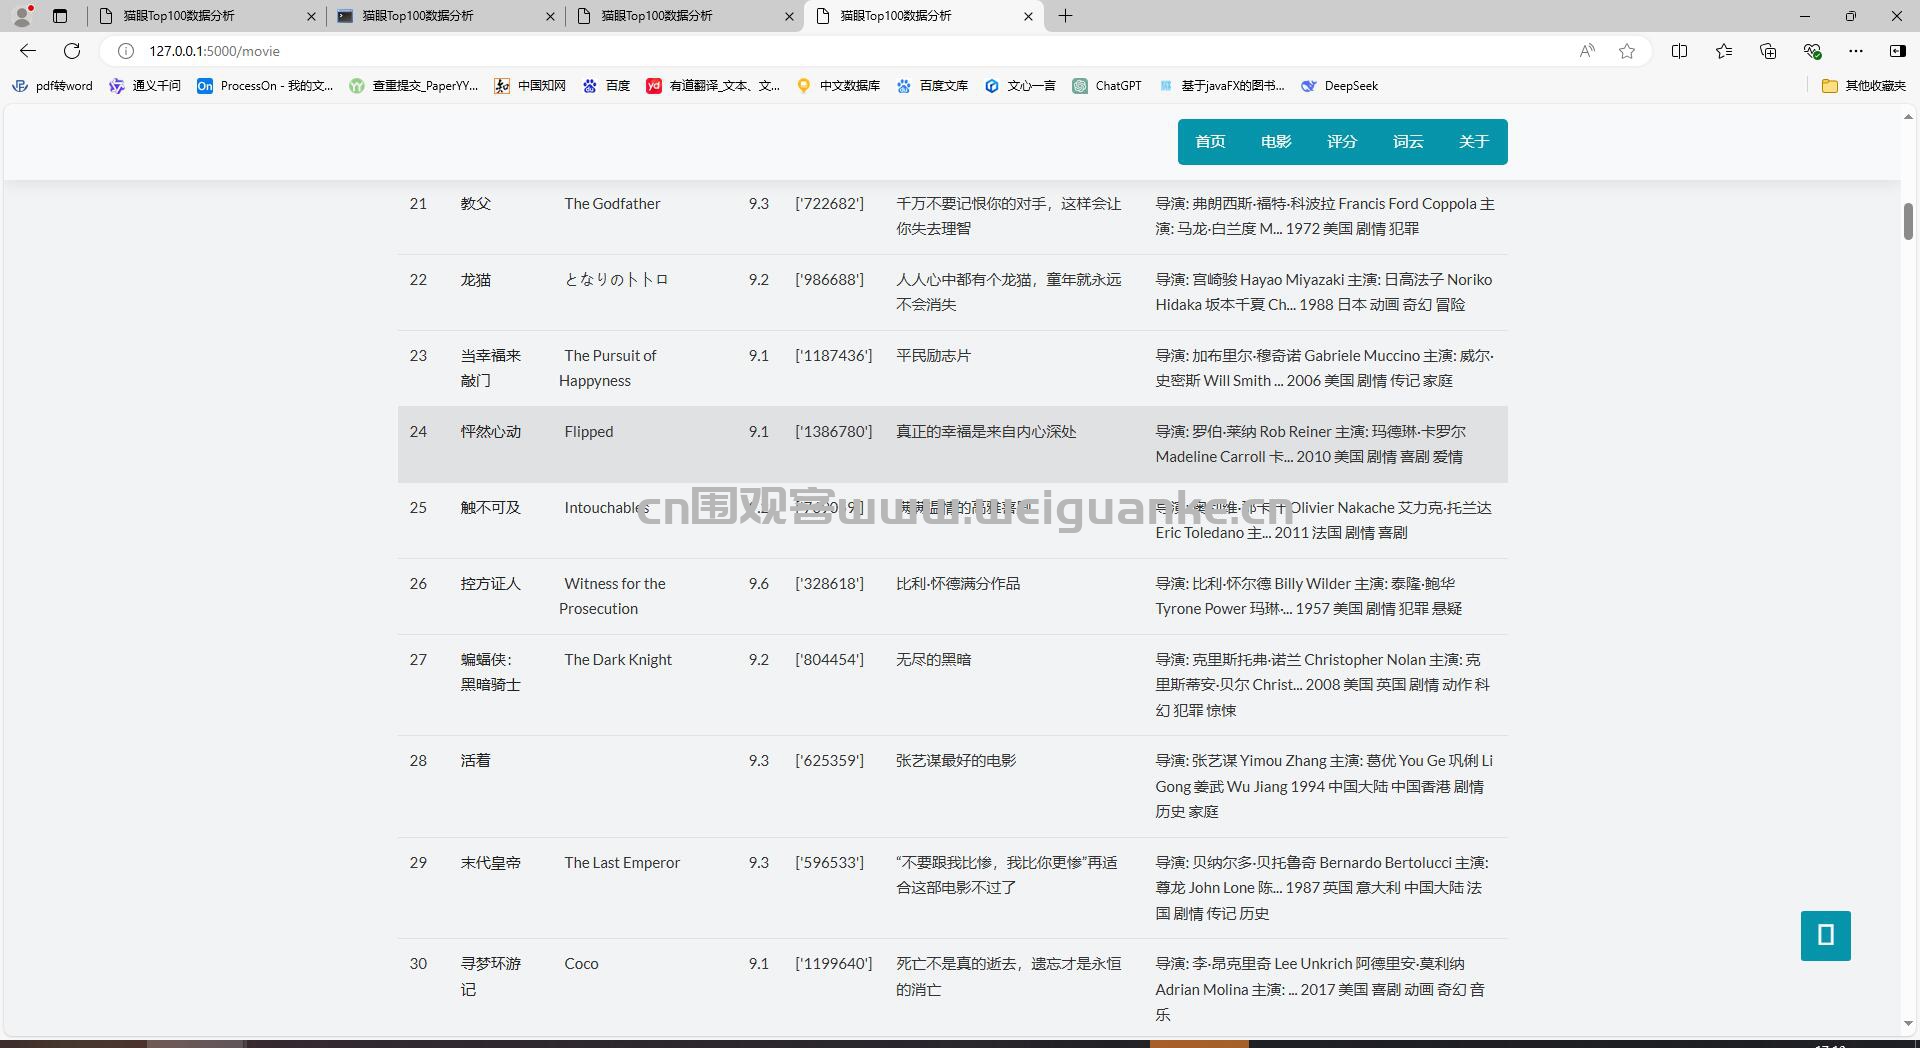Open the favorites list
1920x1048 pixels.
coord(1724,51)
